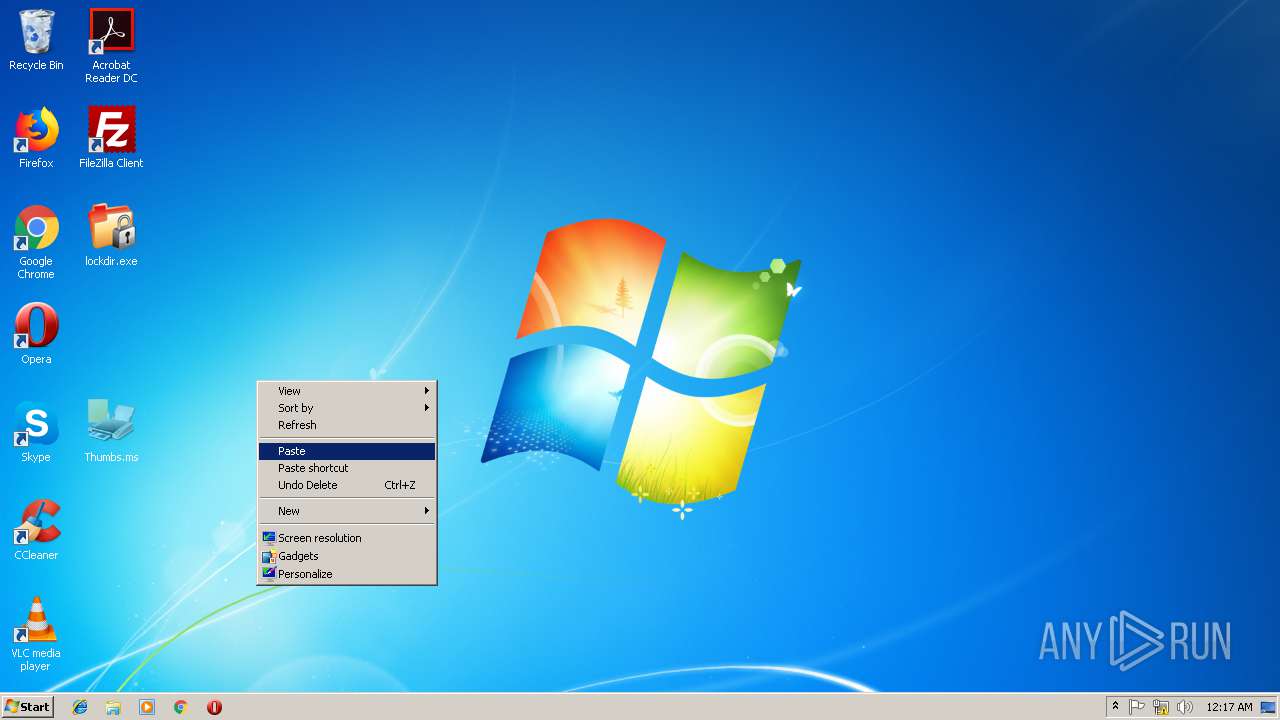Viewport: 1280px width, 720px height.
Task: Choose Paste in the context menu
Action: click(347, 451)
